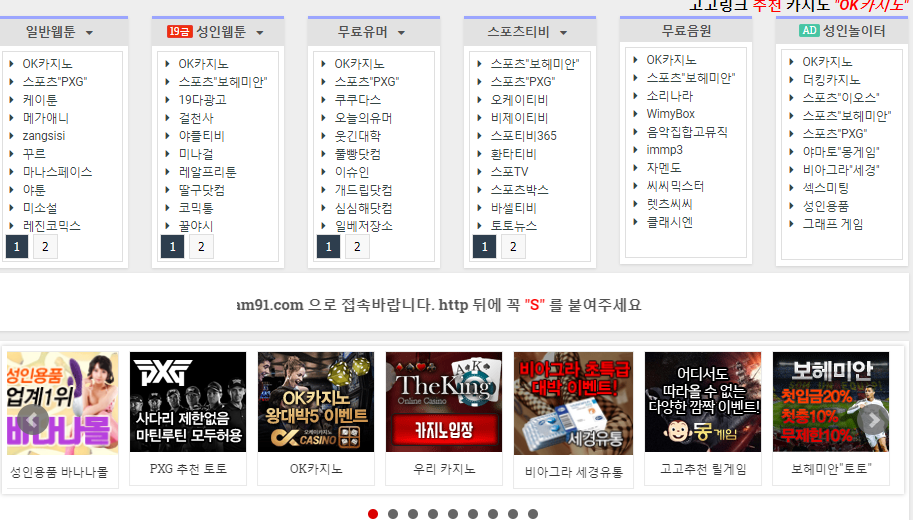The width and height of the screenshot is (913, 520).
Task: Open 쿠쿠다스 link
Action: [358, 100]
